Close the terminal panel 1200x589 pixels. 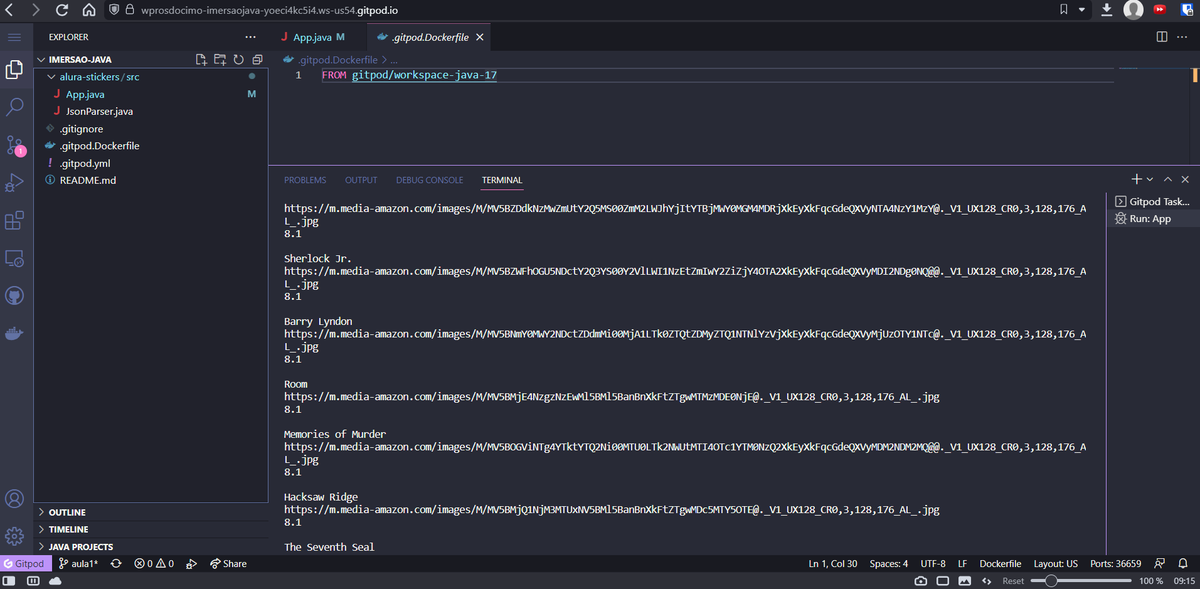coord(1185,179)
